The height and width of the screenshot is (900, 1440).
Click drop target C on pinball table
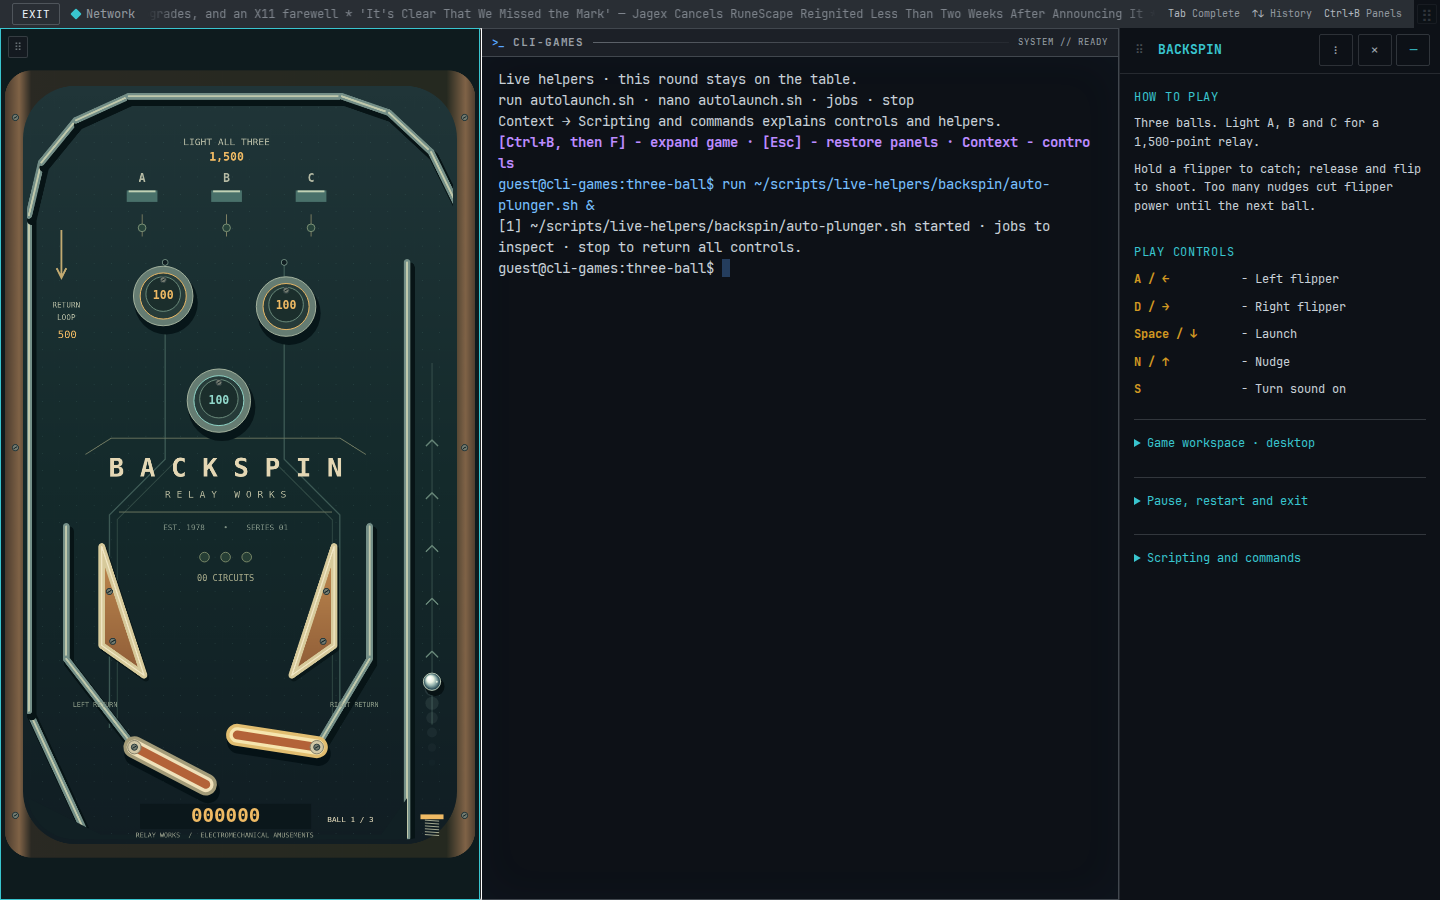coord(311,196)
